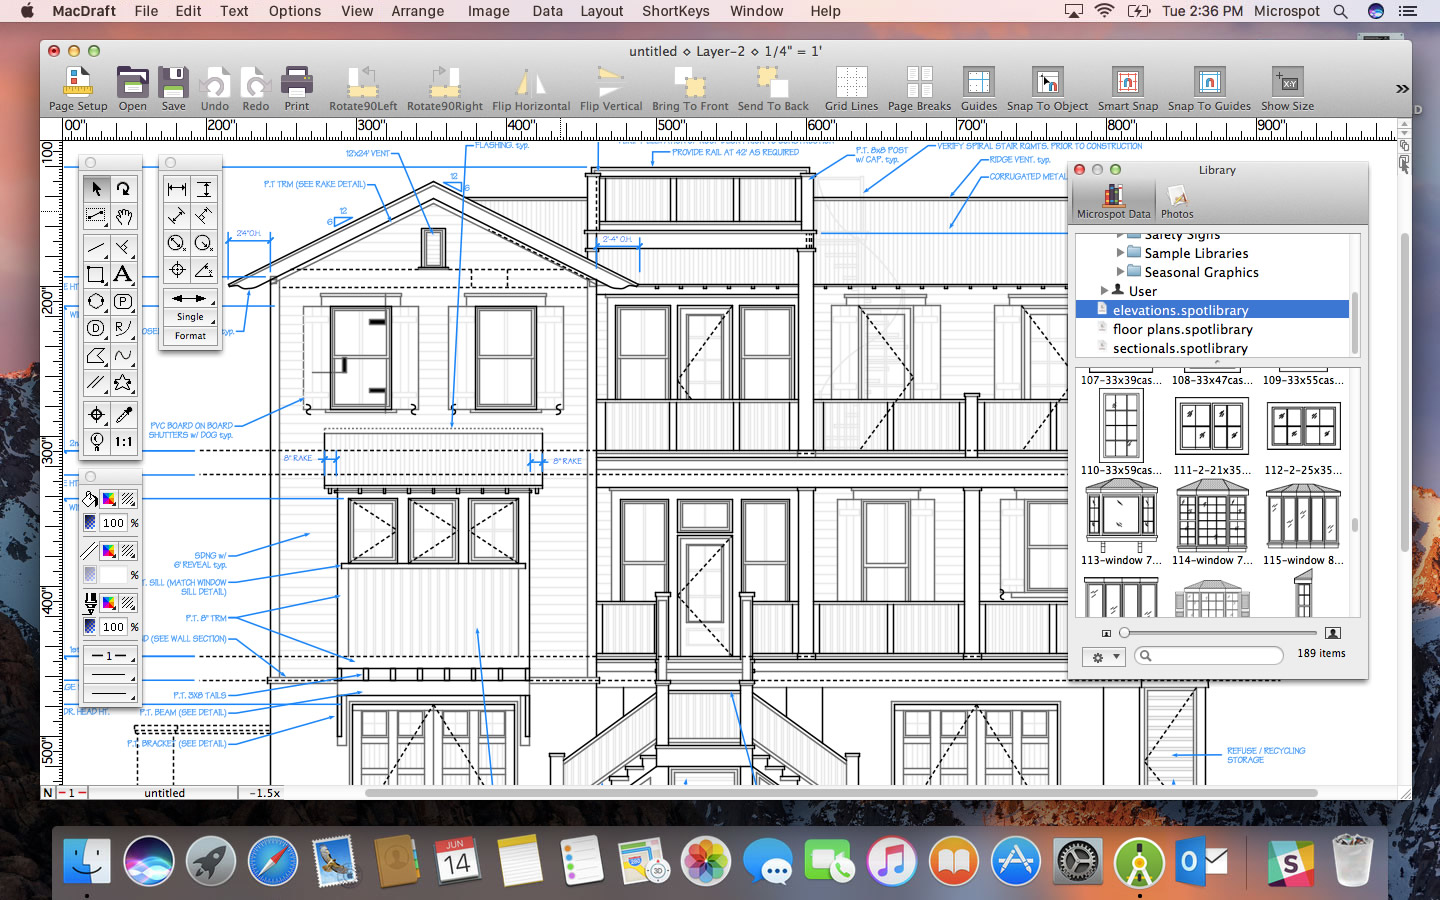Open the fill color swatch picker

coord(109,498)
